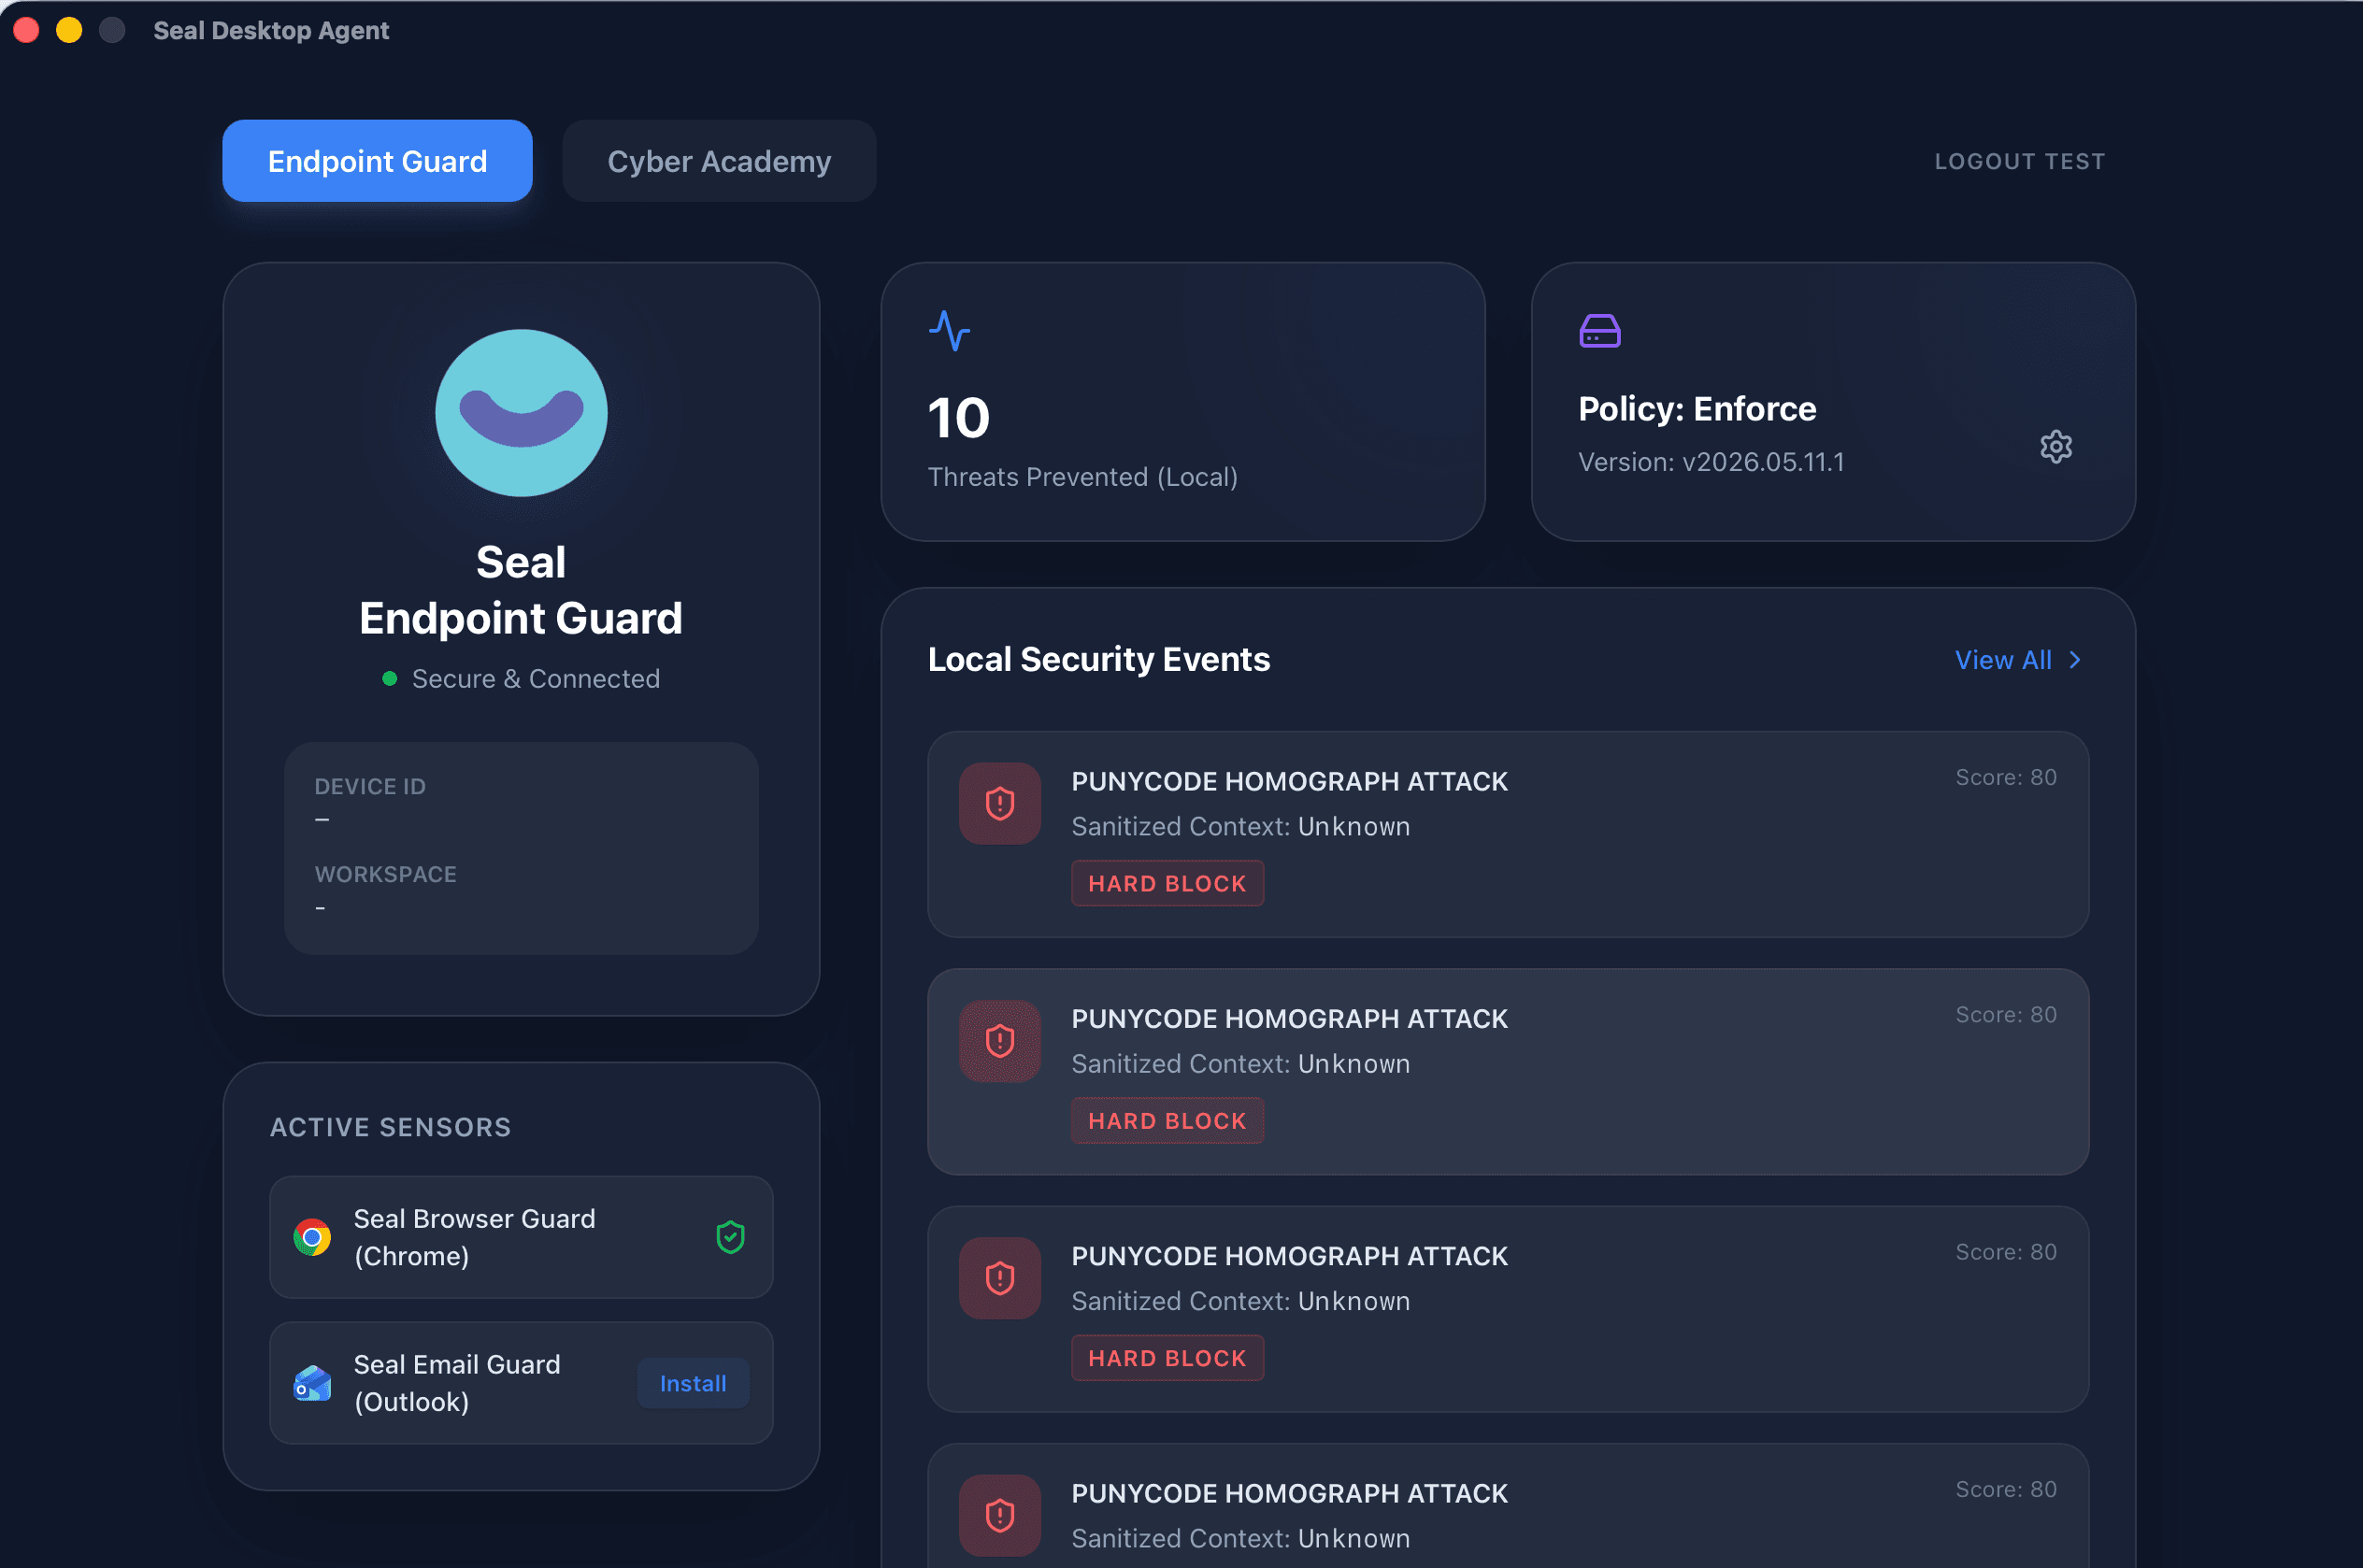Click shield alert icon of third punycode event

(x=1000, y=1277)
